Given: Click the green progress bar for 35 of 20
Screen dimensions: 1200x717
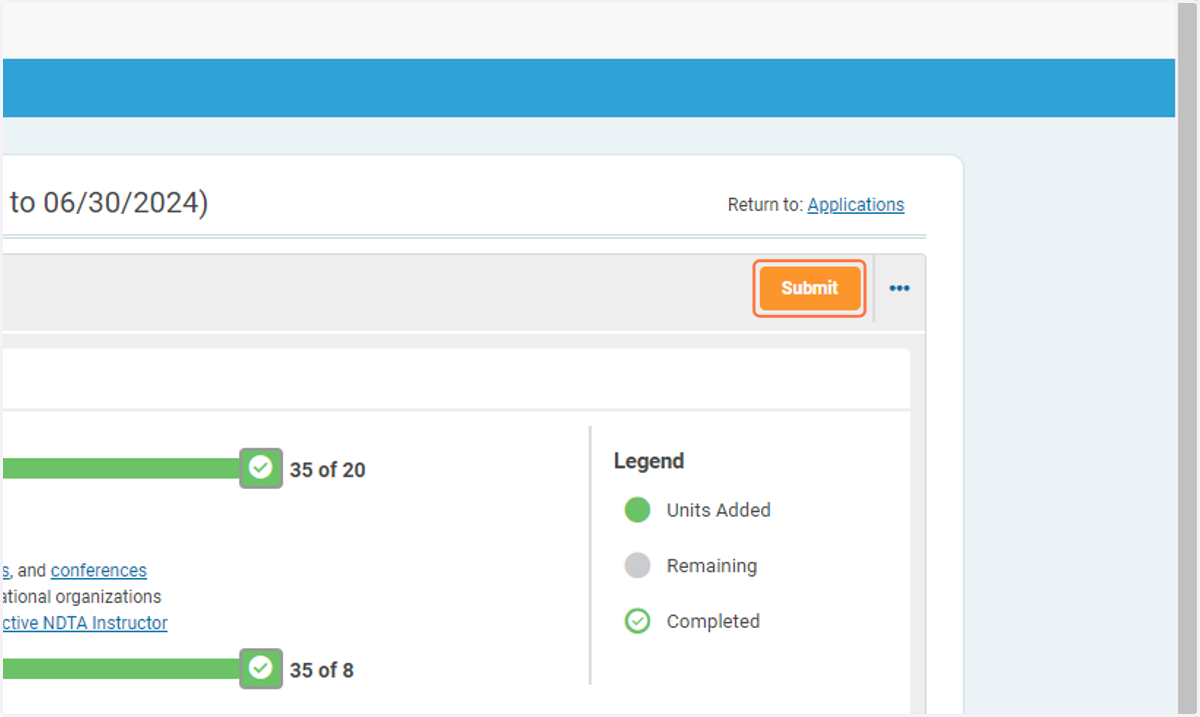Looking at the screenshot, I should [x=120, y=468].
